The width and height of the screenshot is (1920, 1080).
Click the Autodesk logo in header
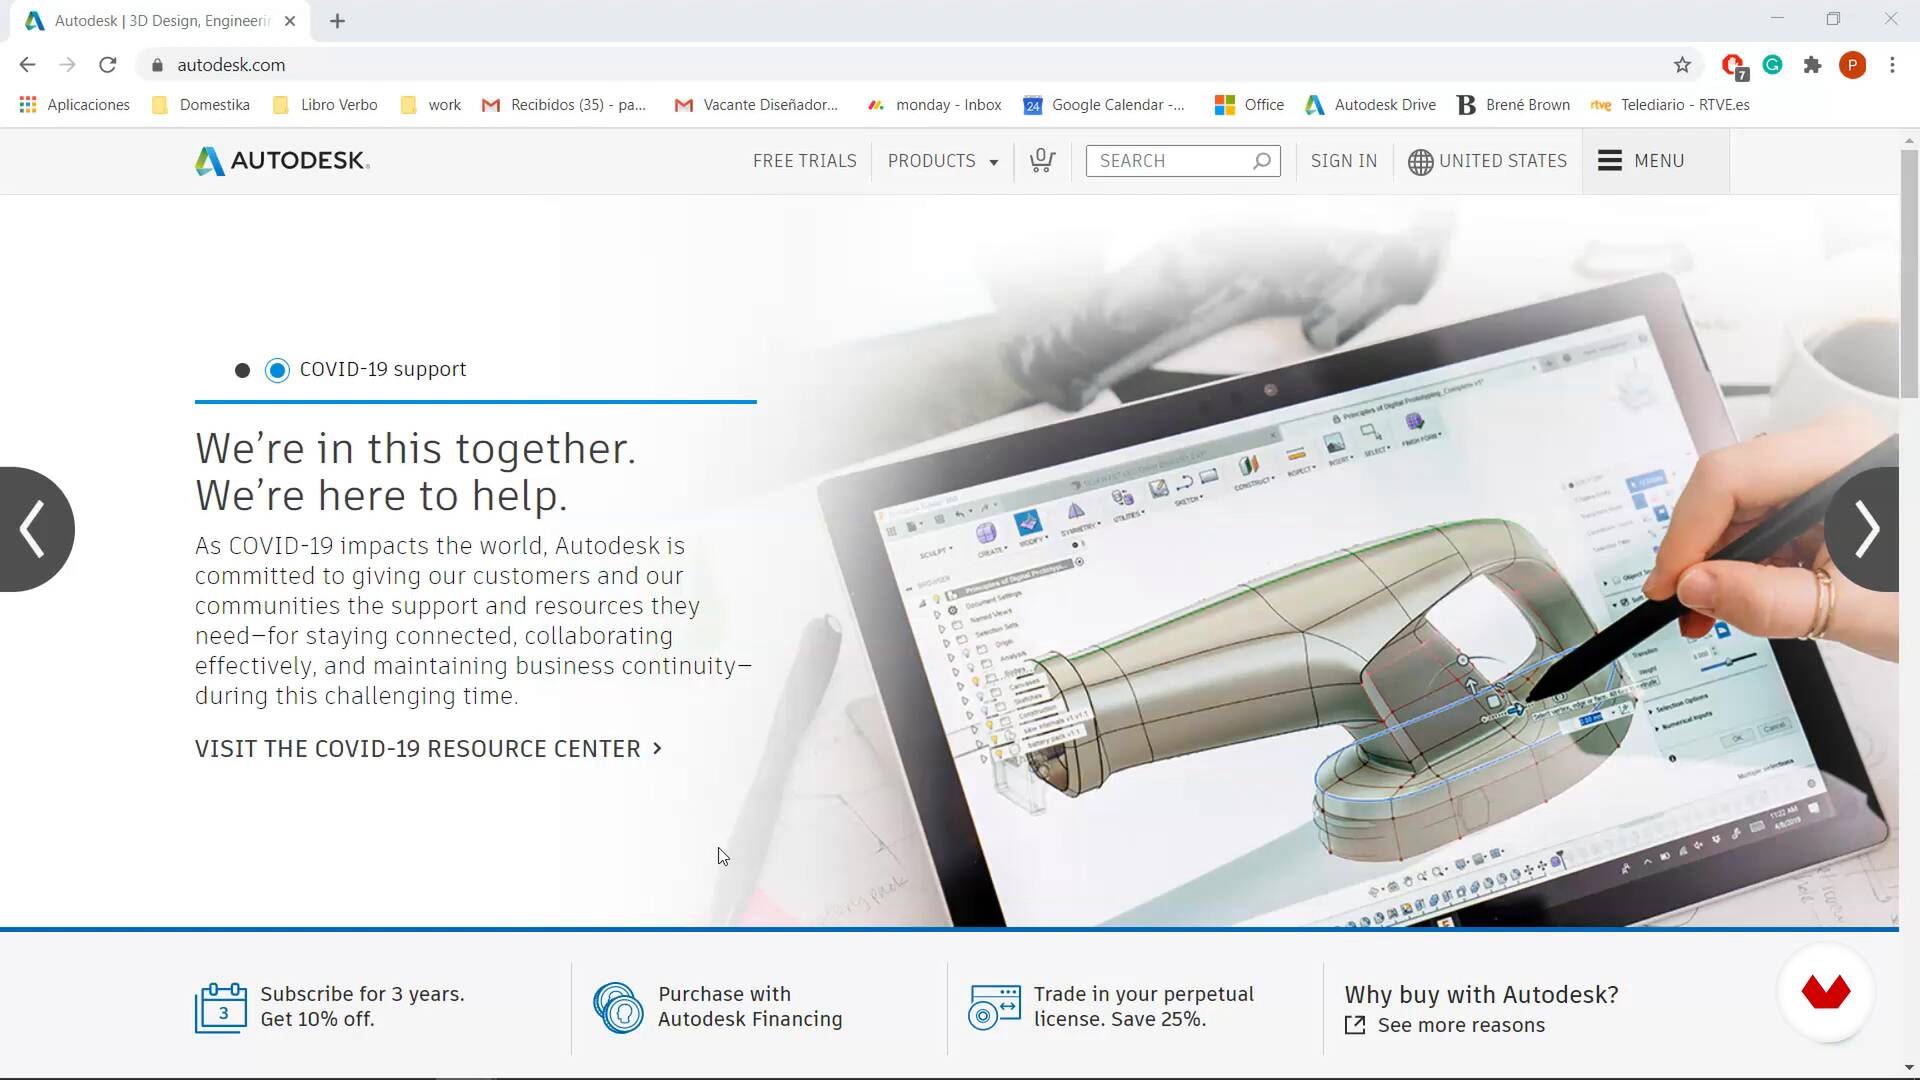(x=282, y=161)
